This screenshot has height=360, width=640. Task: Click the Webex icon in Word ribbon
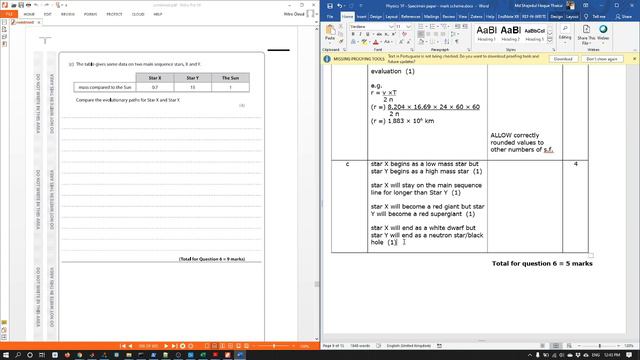pos(603,29)
